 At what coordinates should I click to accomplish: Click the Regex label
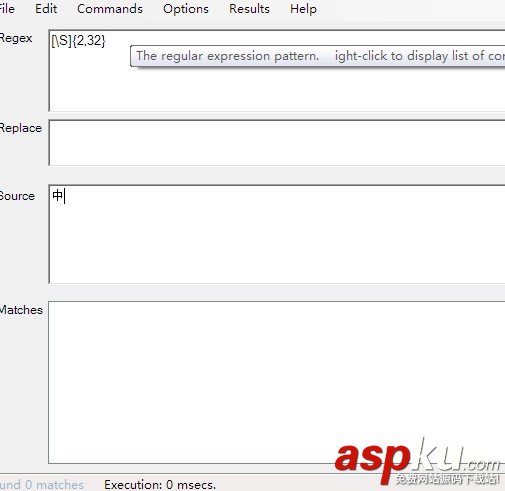16,38
